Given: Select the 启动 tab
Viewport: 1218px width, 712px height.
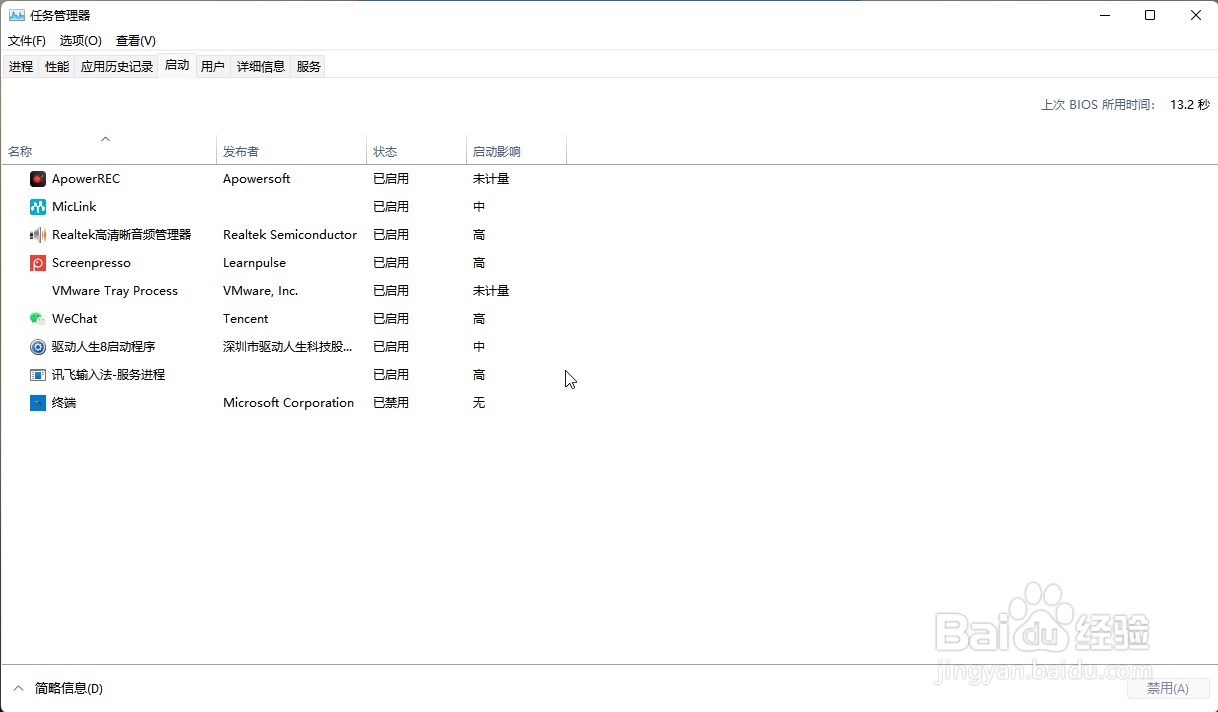Looking at the screenshot, I should click(177, 65).
